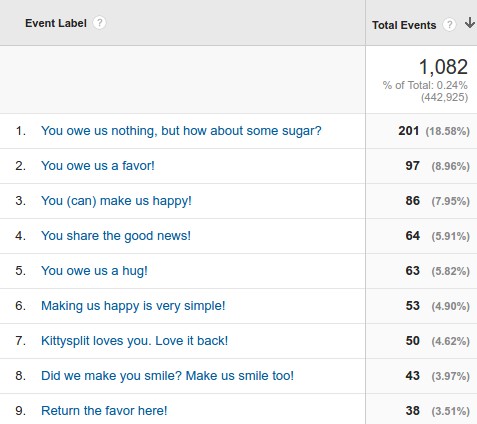The image size is (477, 424).
Task: Click help icon next to Event Label
Action: point(99,23)
